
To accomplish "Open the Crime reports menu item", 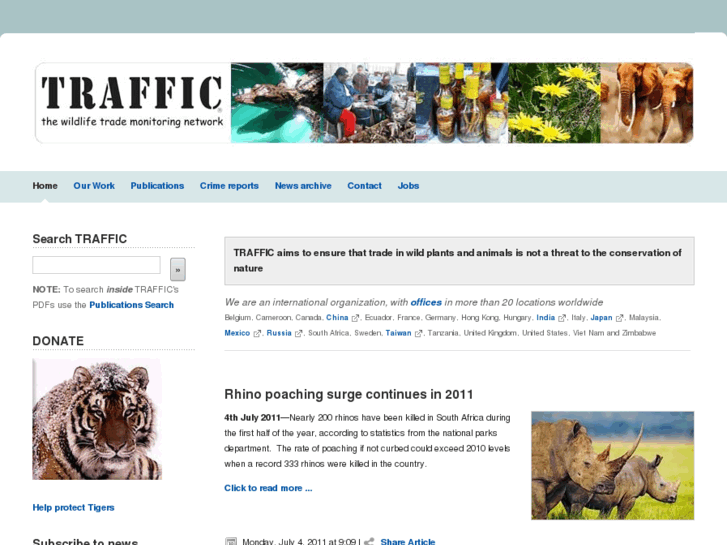I will click(x=229, y=186).
